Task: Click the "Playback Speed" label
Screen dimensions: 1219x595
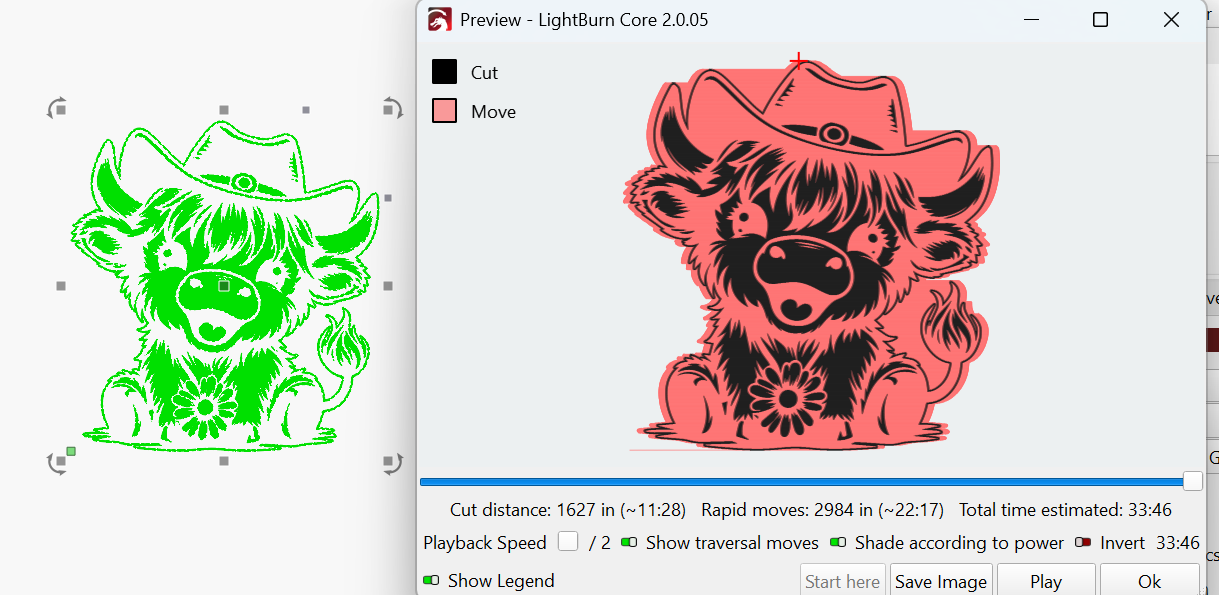Action: click(x=485, y=543)
